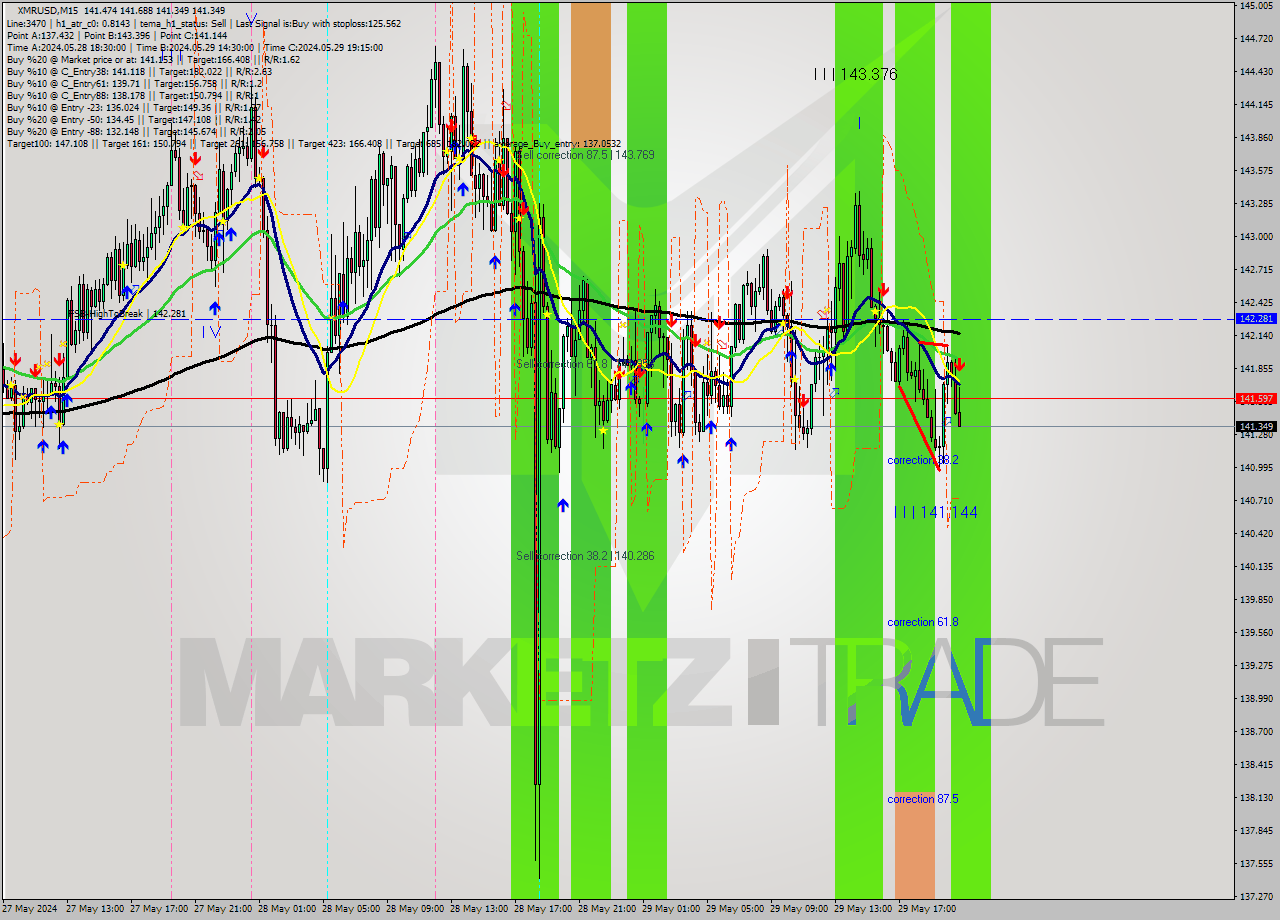
Task: Click 'Buy %10 @ C_Entry38: 141.118' line
Action: tap(139, 71)
